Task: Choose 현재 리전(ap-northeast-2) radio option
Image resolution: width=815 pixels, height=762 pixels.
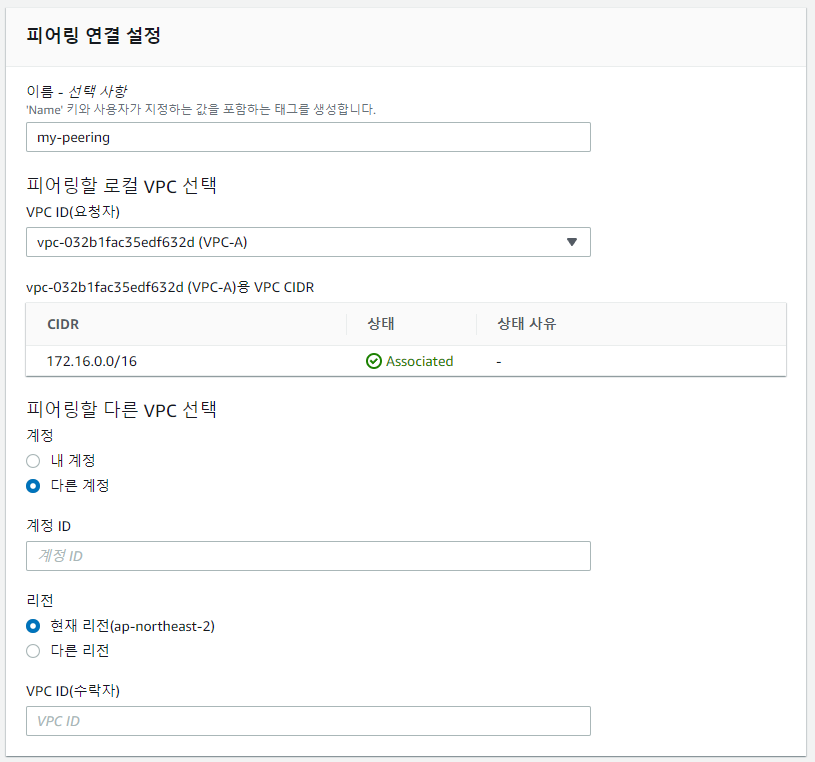Action: coord(33,626)
